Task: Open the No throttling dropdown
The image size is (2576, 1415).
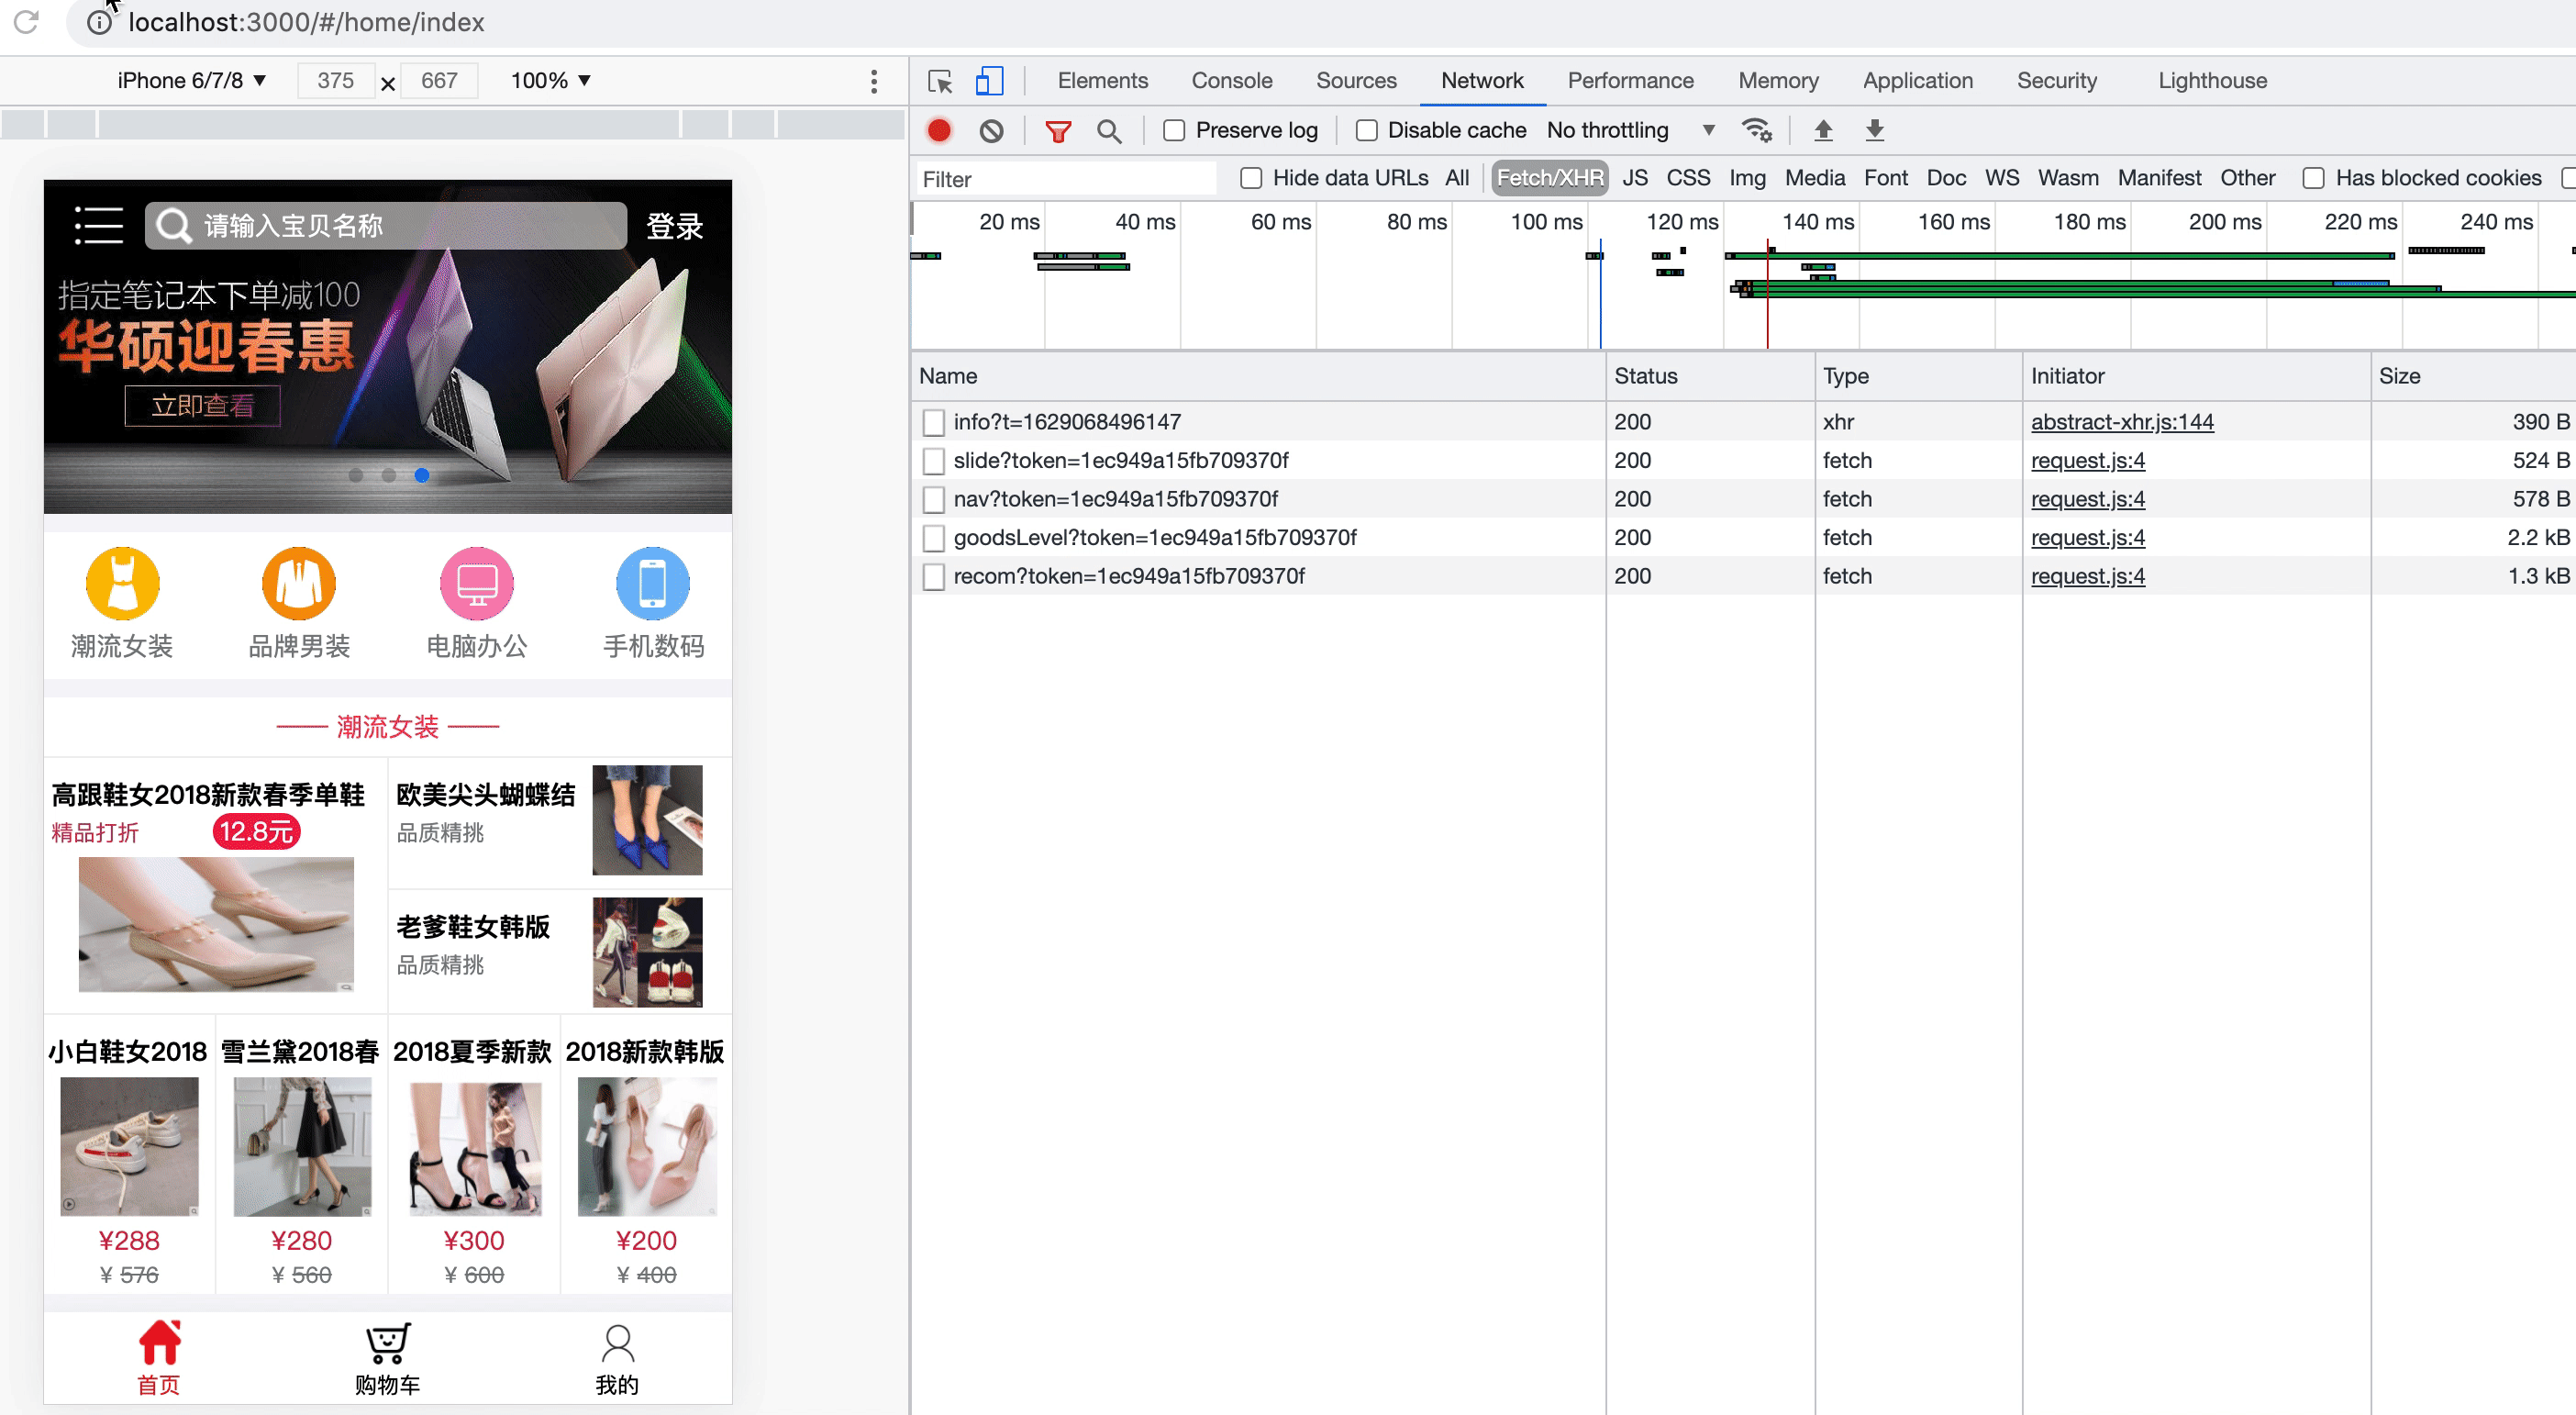Action: coord(1630,130)
